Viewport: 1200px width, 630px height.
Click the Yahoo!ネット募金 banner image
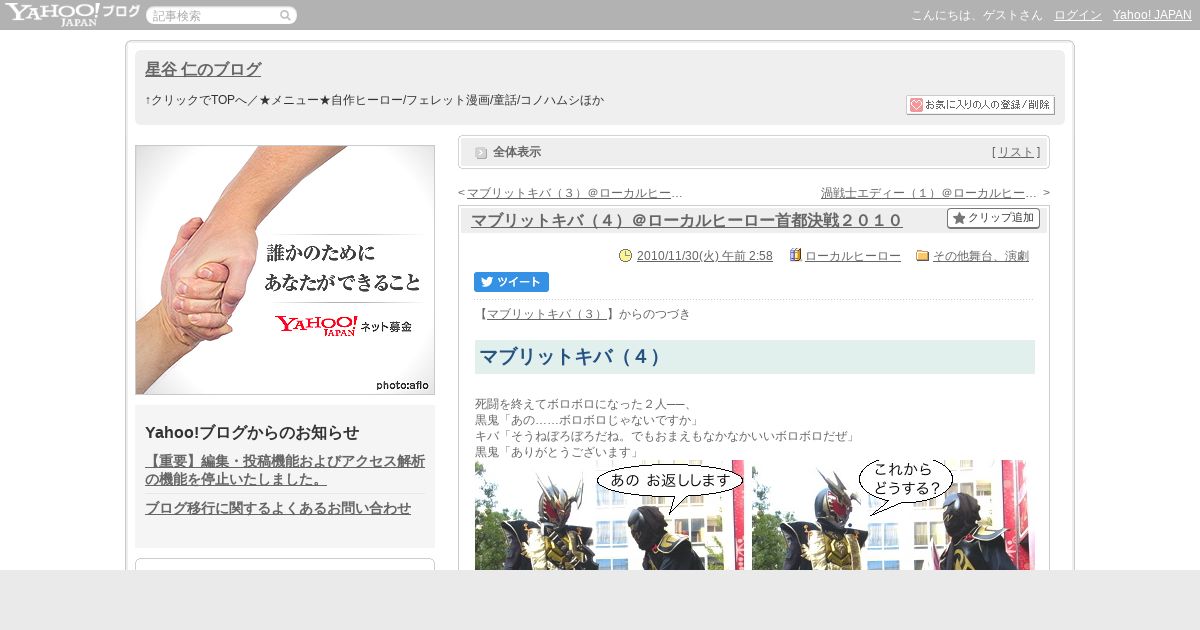click(285, 270)
